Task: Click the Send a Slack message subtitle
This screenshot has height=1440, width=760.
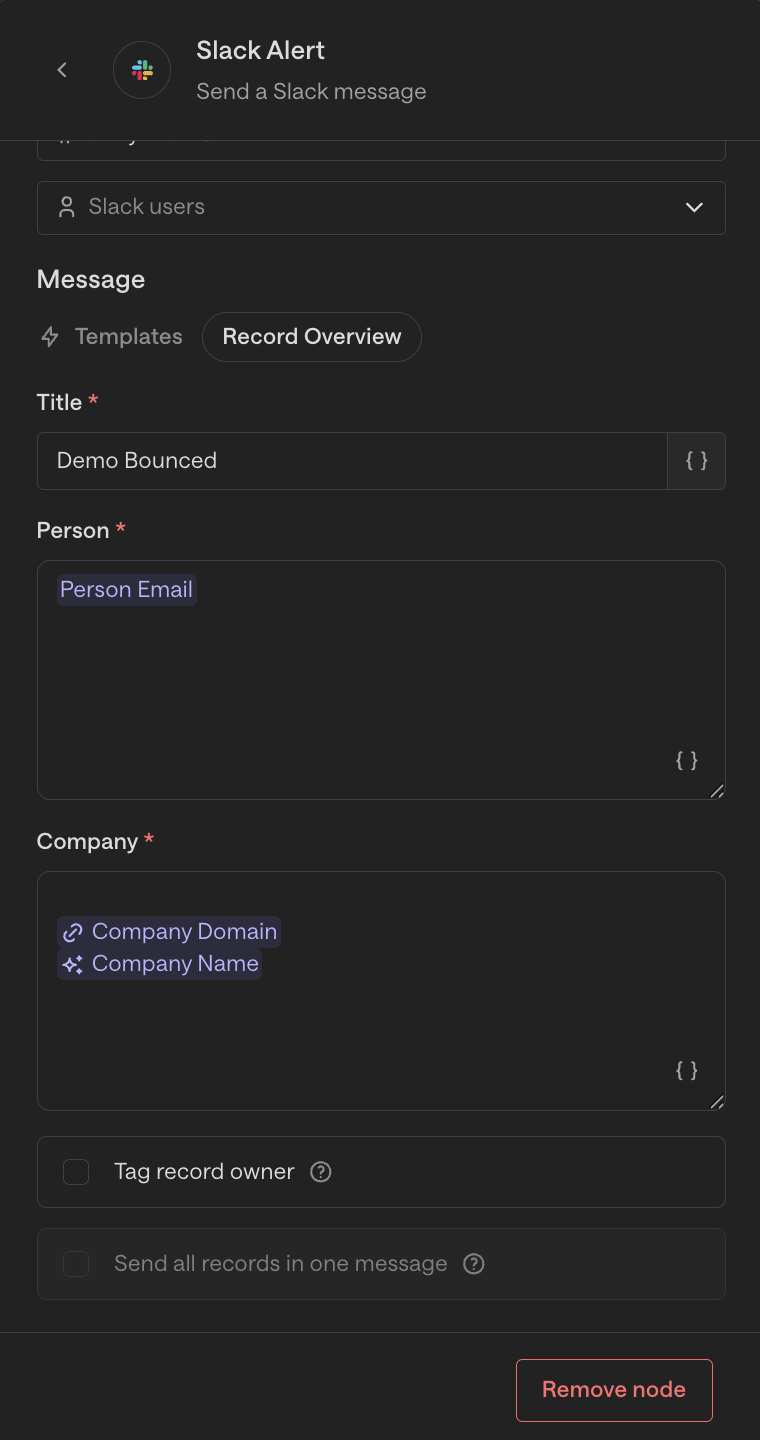Action: [x=311, y=92]
